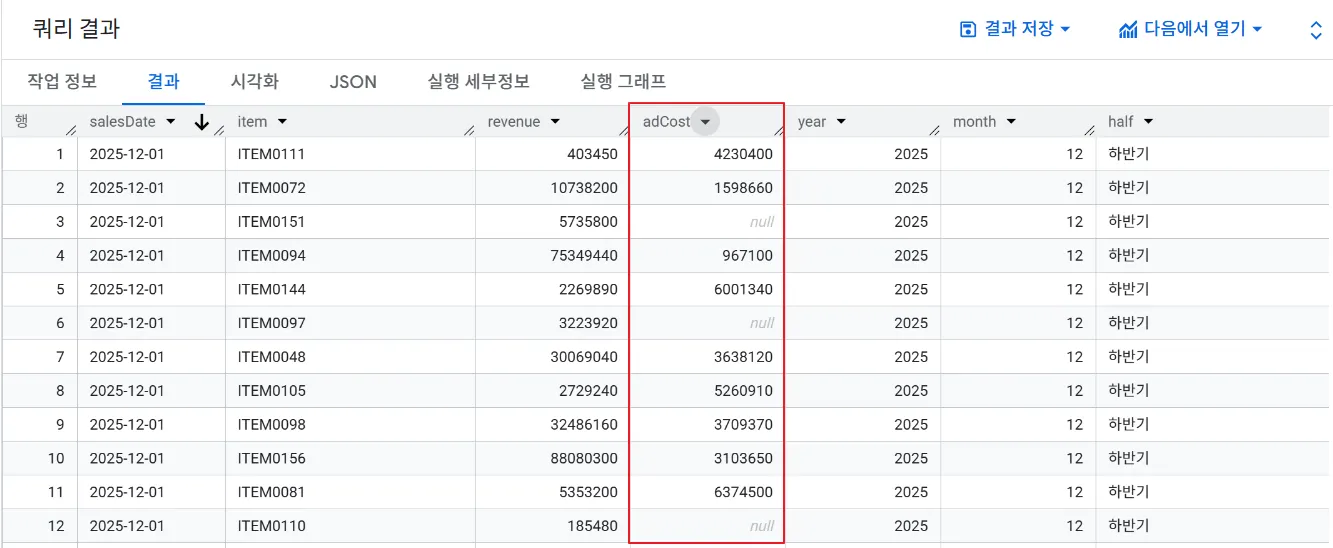Switch to the 시각화 tab

coord(254,82)
